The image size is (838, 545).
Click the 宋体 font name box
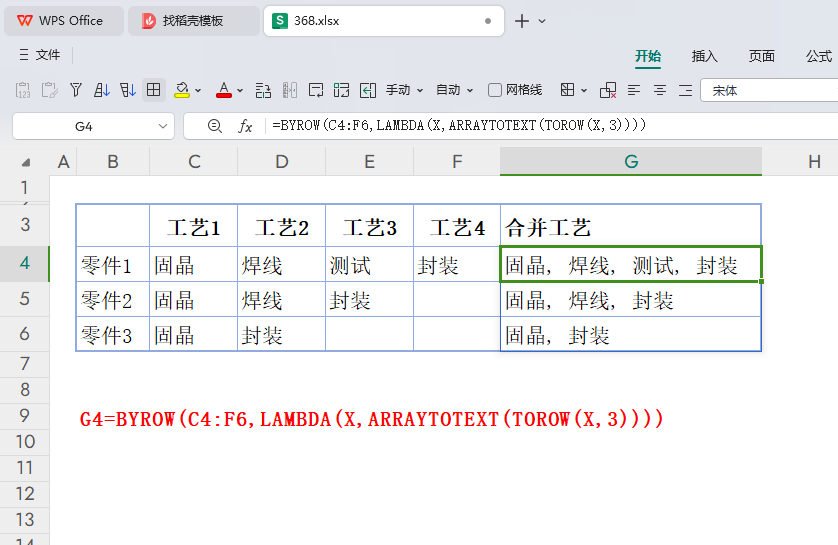770,90
